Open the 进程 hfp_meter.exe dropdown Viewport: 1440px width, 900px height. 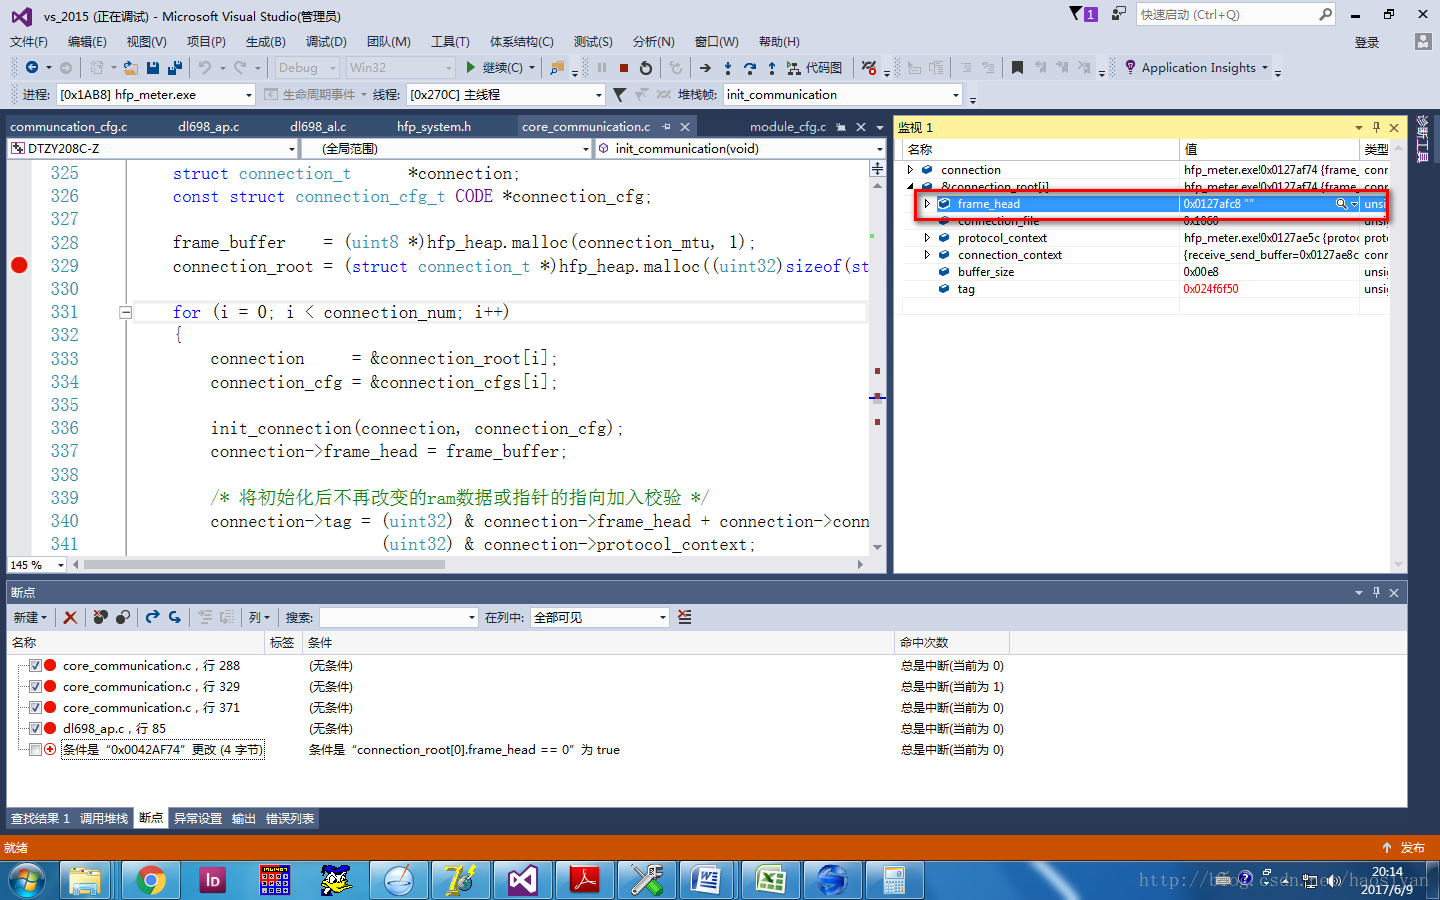click(249, 95)
